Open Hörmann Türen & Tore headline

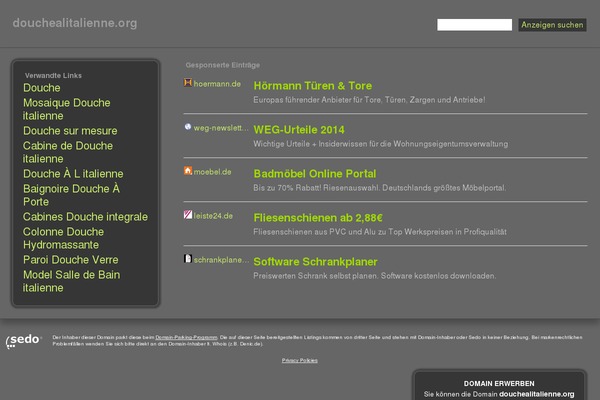click(313, 86)
